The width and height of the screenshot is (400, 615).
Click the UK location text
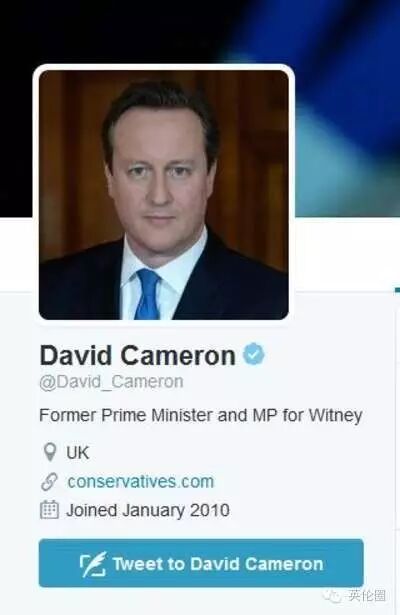tap(78, 453)
